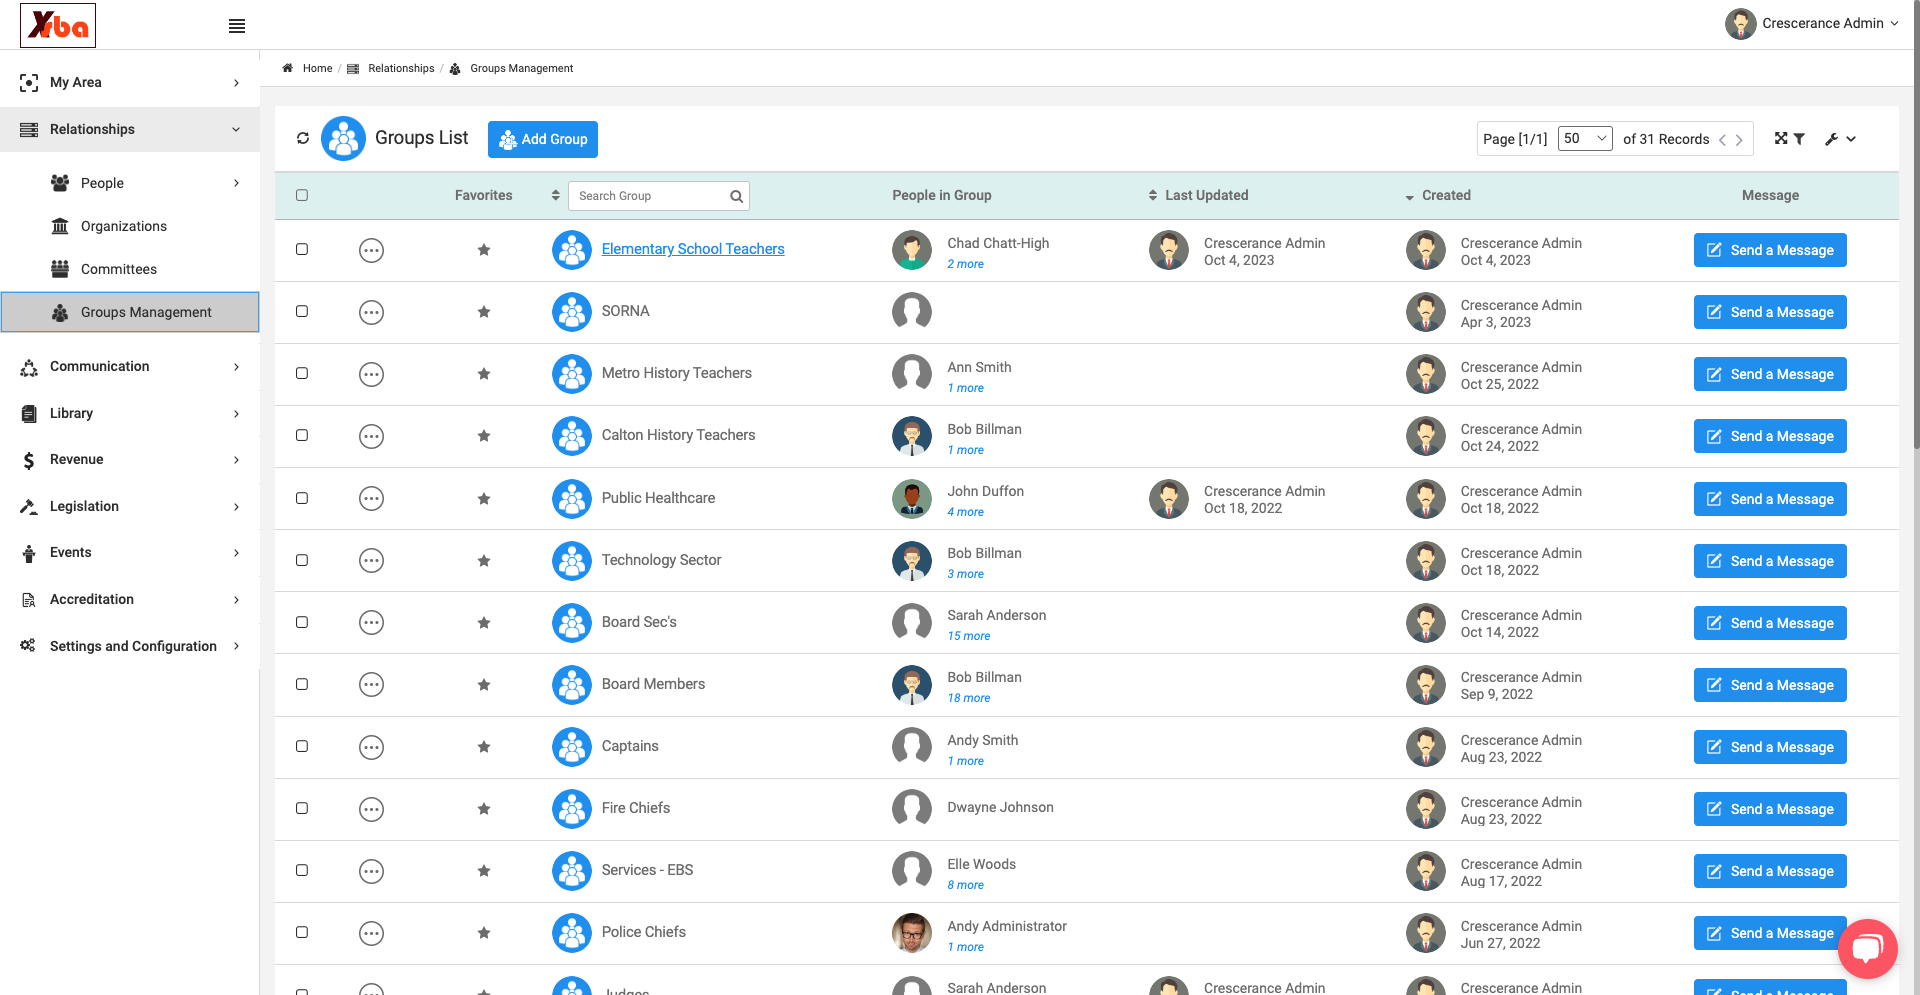Go to next page arrow
Screen dimensions: 1920x995
coord(1739,140)
